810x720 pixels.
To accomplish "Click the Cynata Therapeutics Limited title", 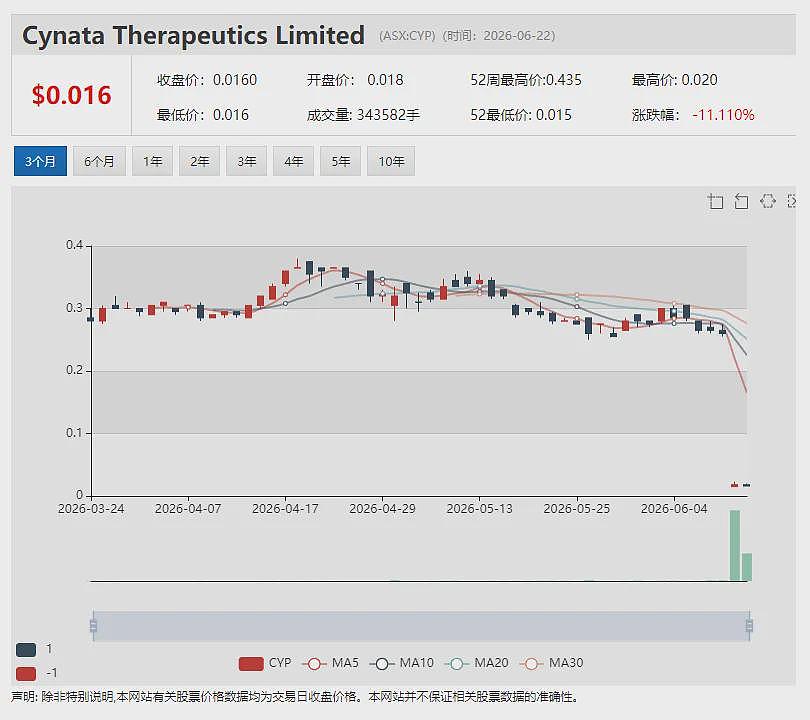I will coord(193,36).
